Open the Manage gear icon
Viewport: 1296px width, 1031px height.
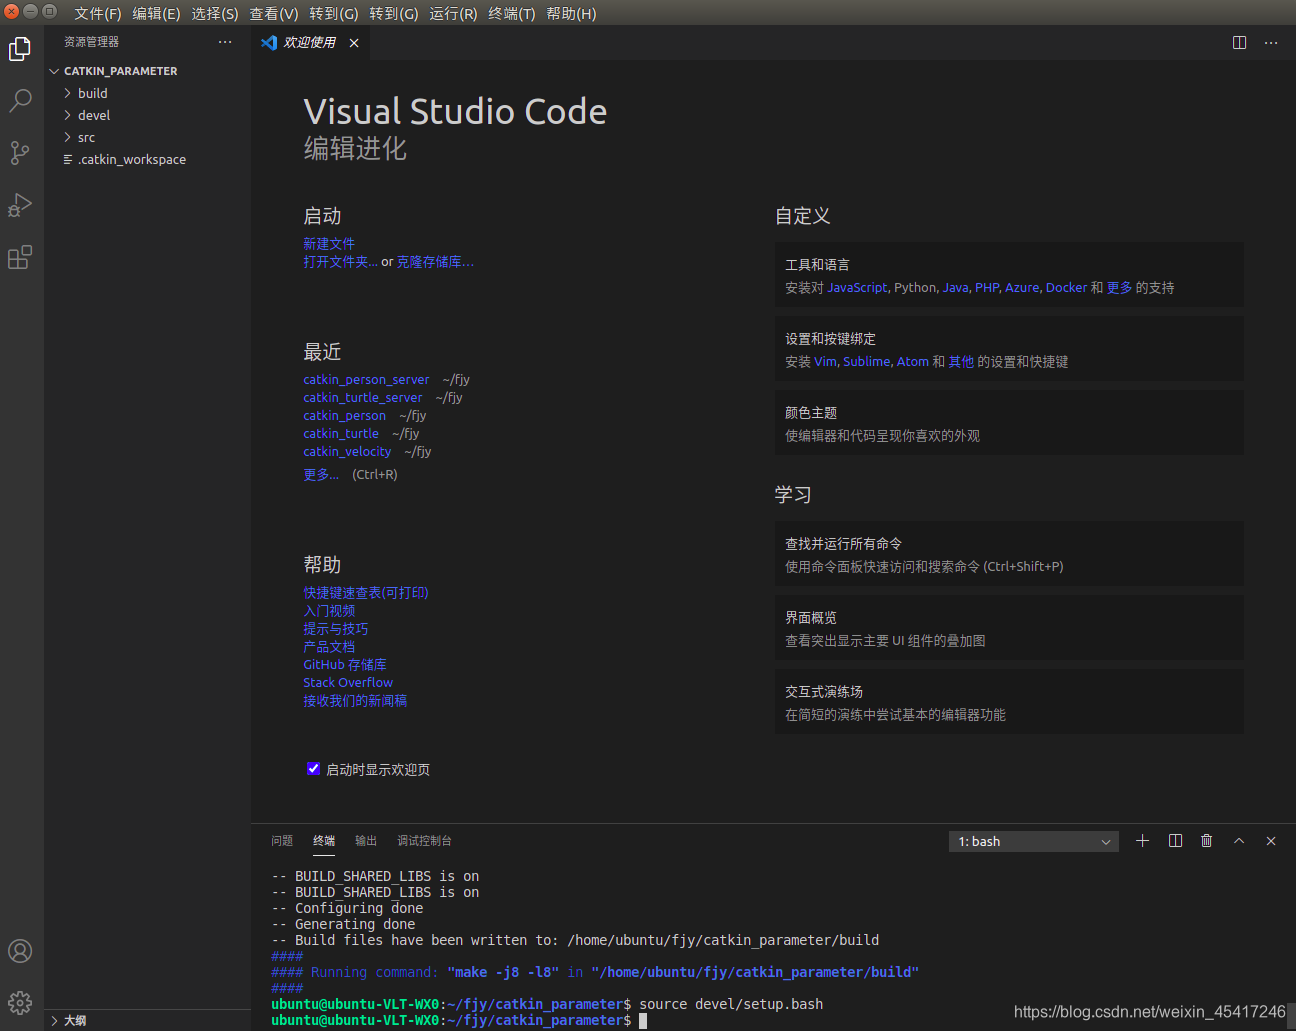click(20, 1002)
